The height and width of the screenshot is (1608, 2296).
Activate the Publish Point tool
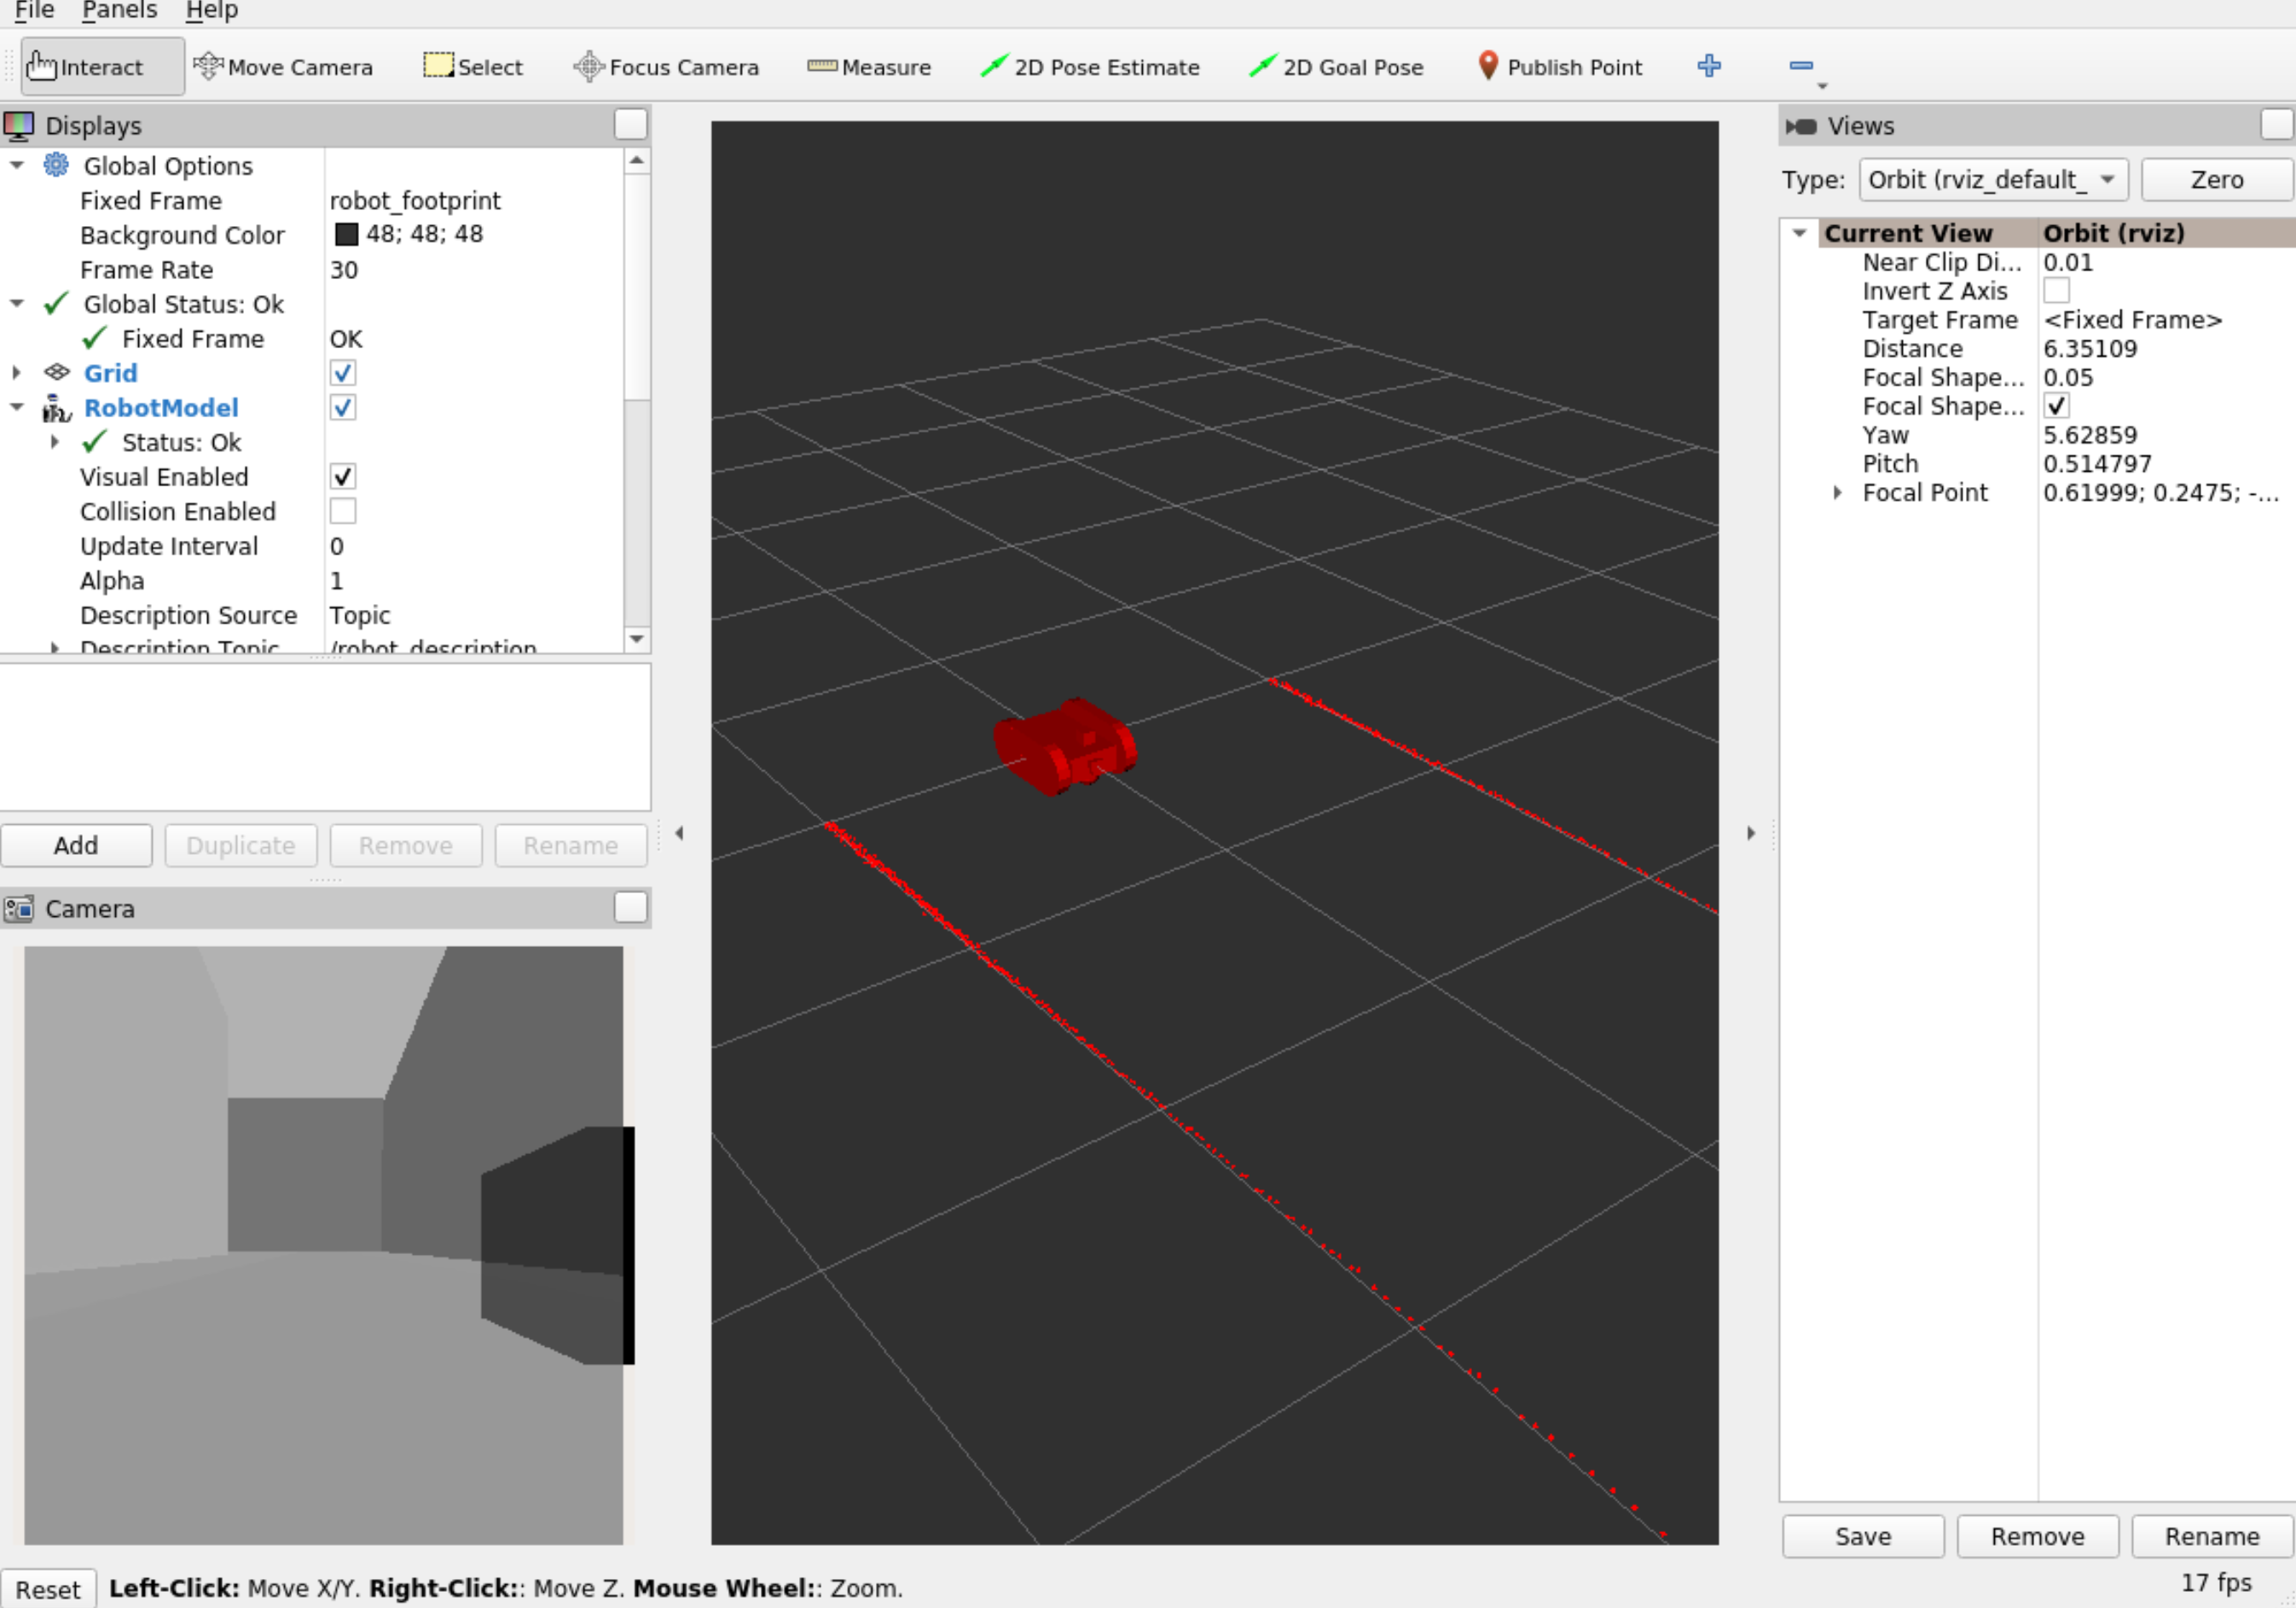point(1559,66)
